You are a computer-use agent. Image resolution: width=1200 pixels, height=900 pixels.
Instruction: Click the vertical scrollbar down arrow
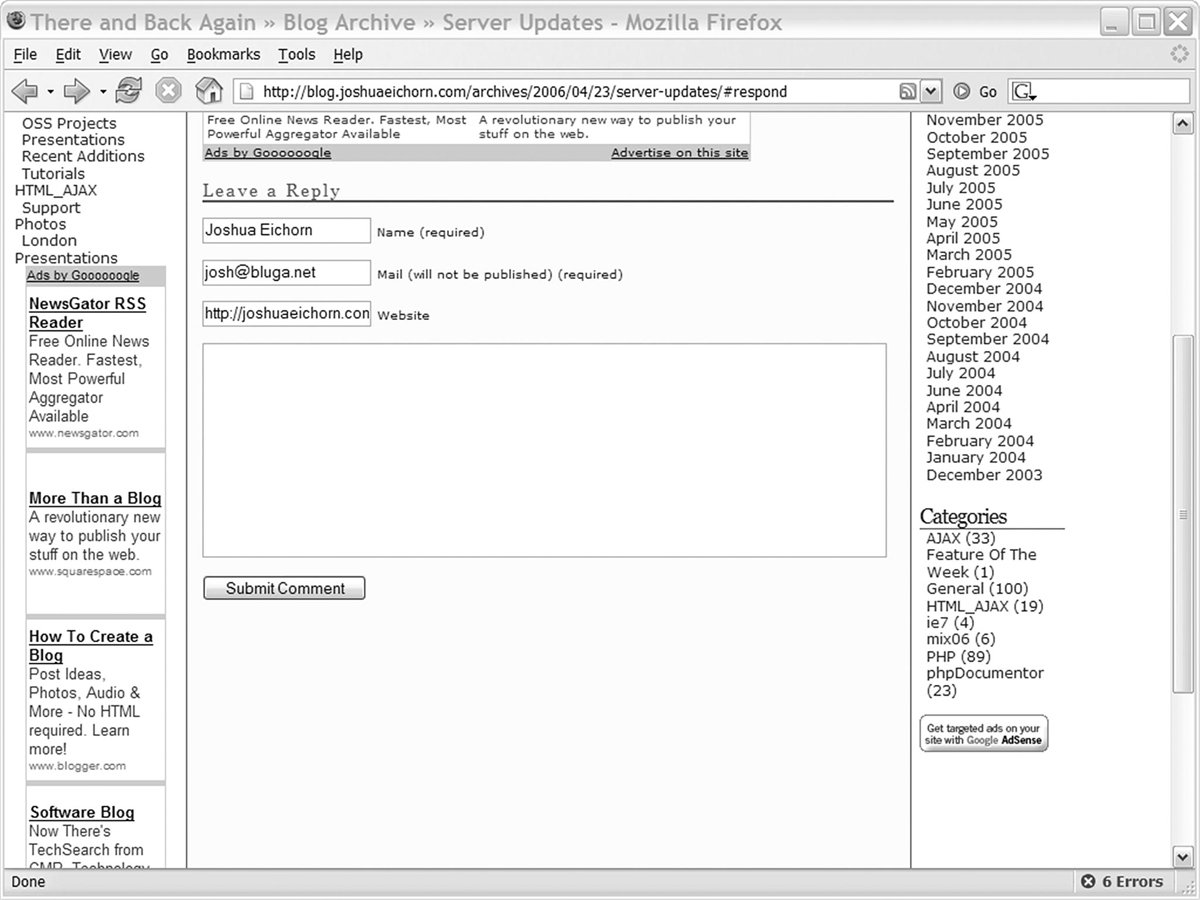pos(1182,857)
